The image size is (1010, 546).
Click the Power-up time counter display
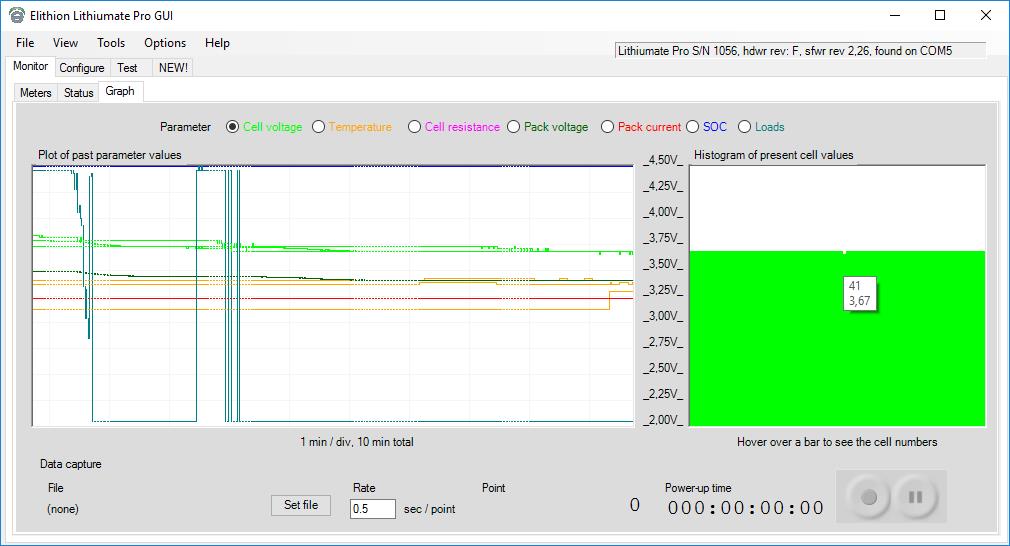(746, 508)
